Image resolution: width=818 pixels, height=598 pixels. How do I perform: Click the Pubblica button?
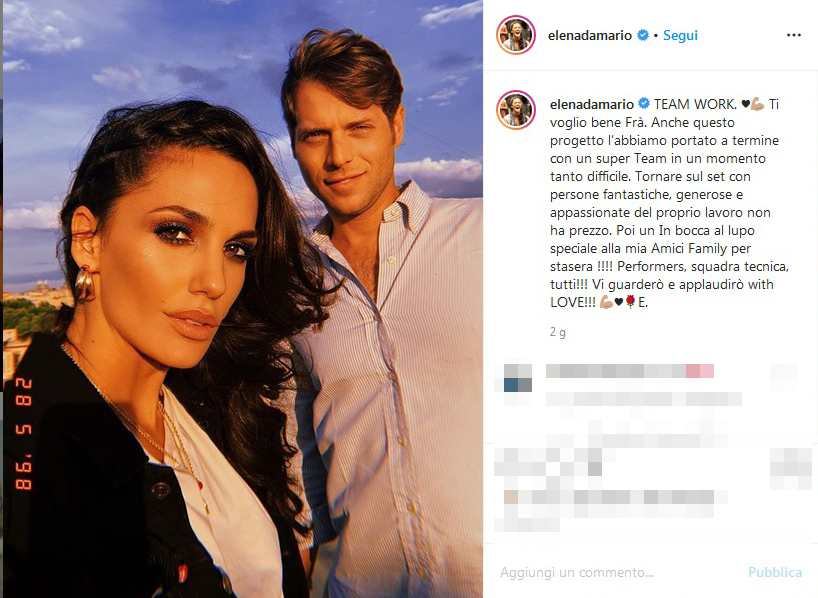[775, 572]
